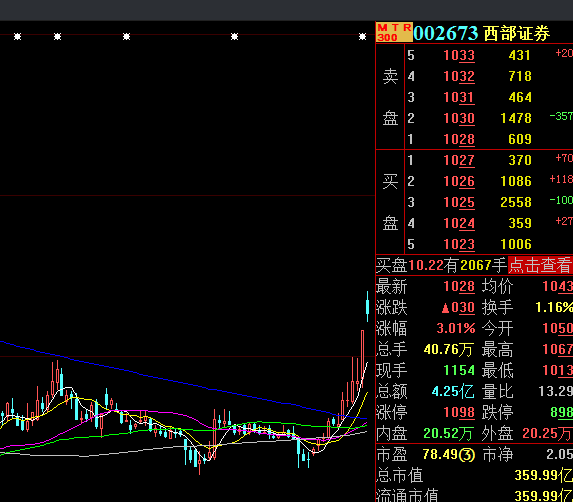Click the fourth star marker above the chart
Screen dimensions: 573x502
coord(235,37)
